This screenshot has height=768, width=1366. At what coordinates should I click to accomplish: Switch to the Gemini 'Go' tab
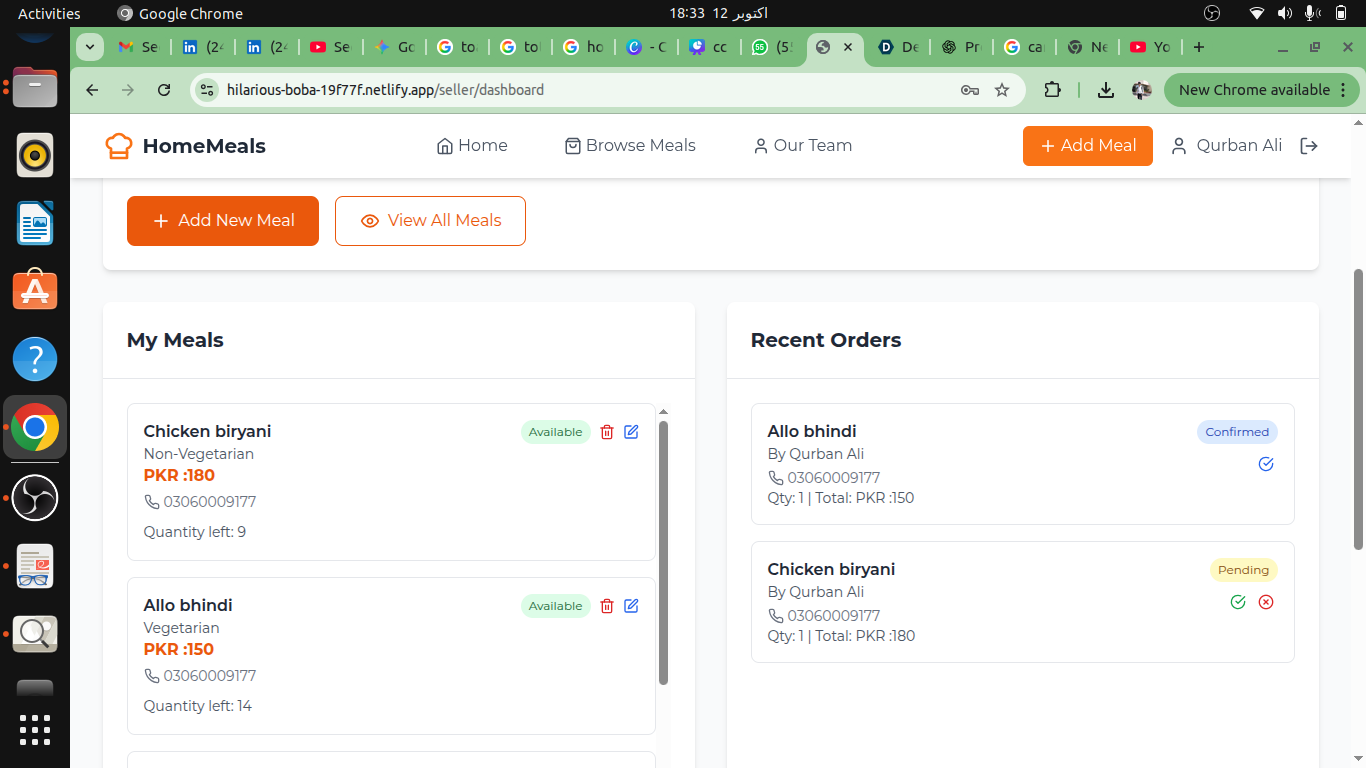(x=394, y=47)
